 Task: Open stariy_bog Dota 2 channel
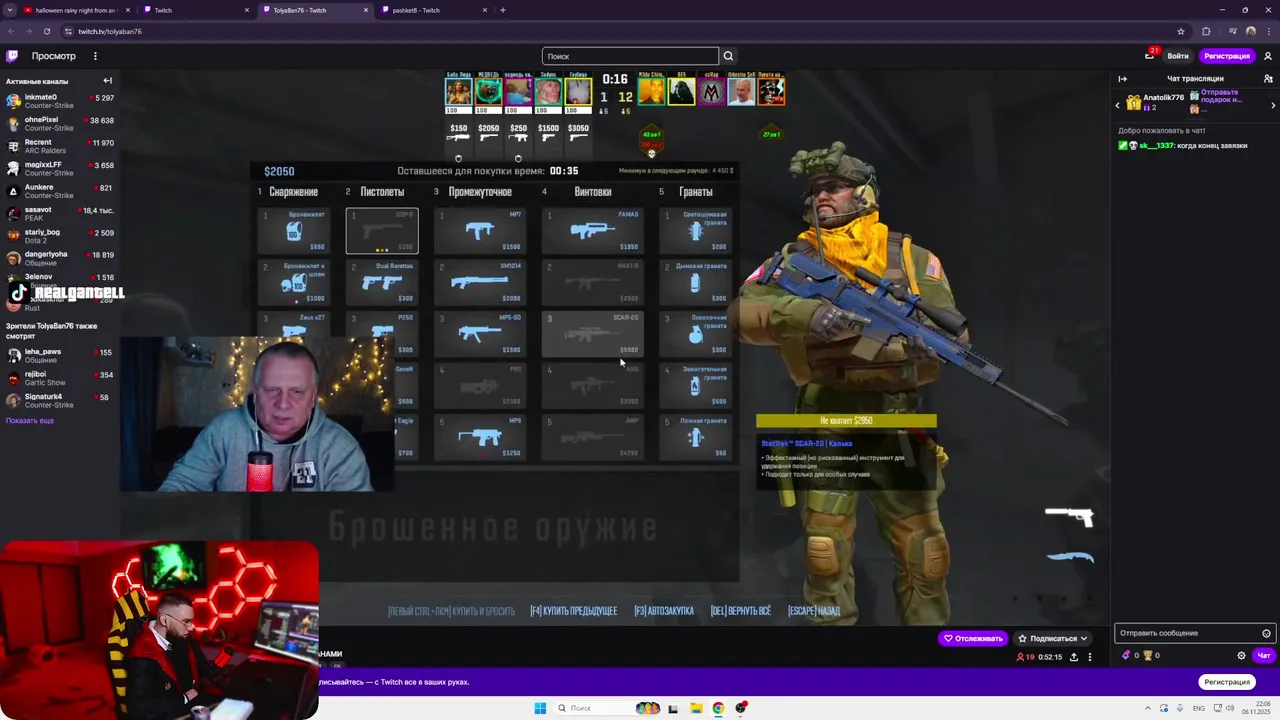click(60, 236)
